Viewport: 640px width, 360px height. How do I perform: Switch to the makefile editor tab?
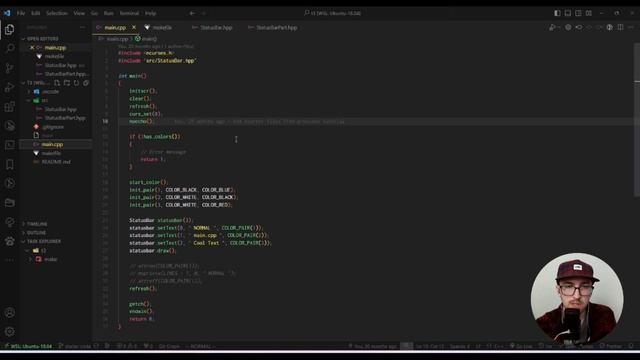[162, 27]
